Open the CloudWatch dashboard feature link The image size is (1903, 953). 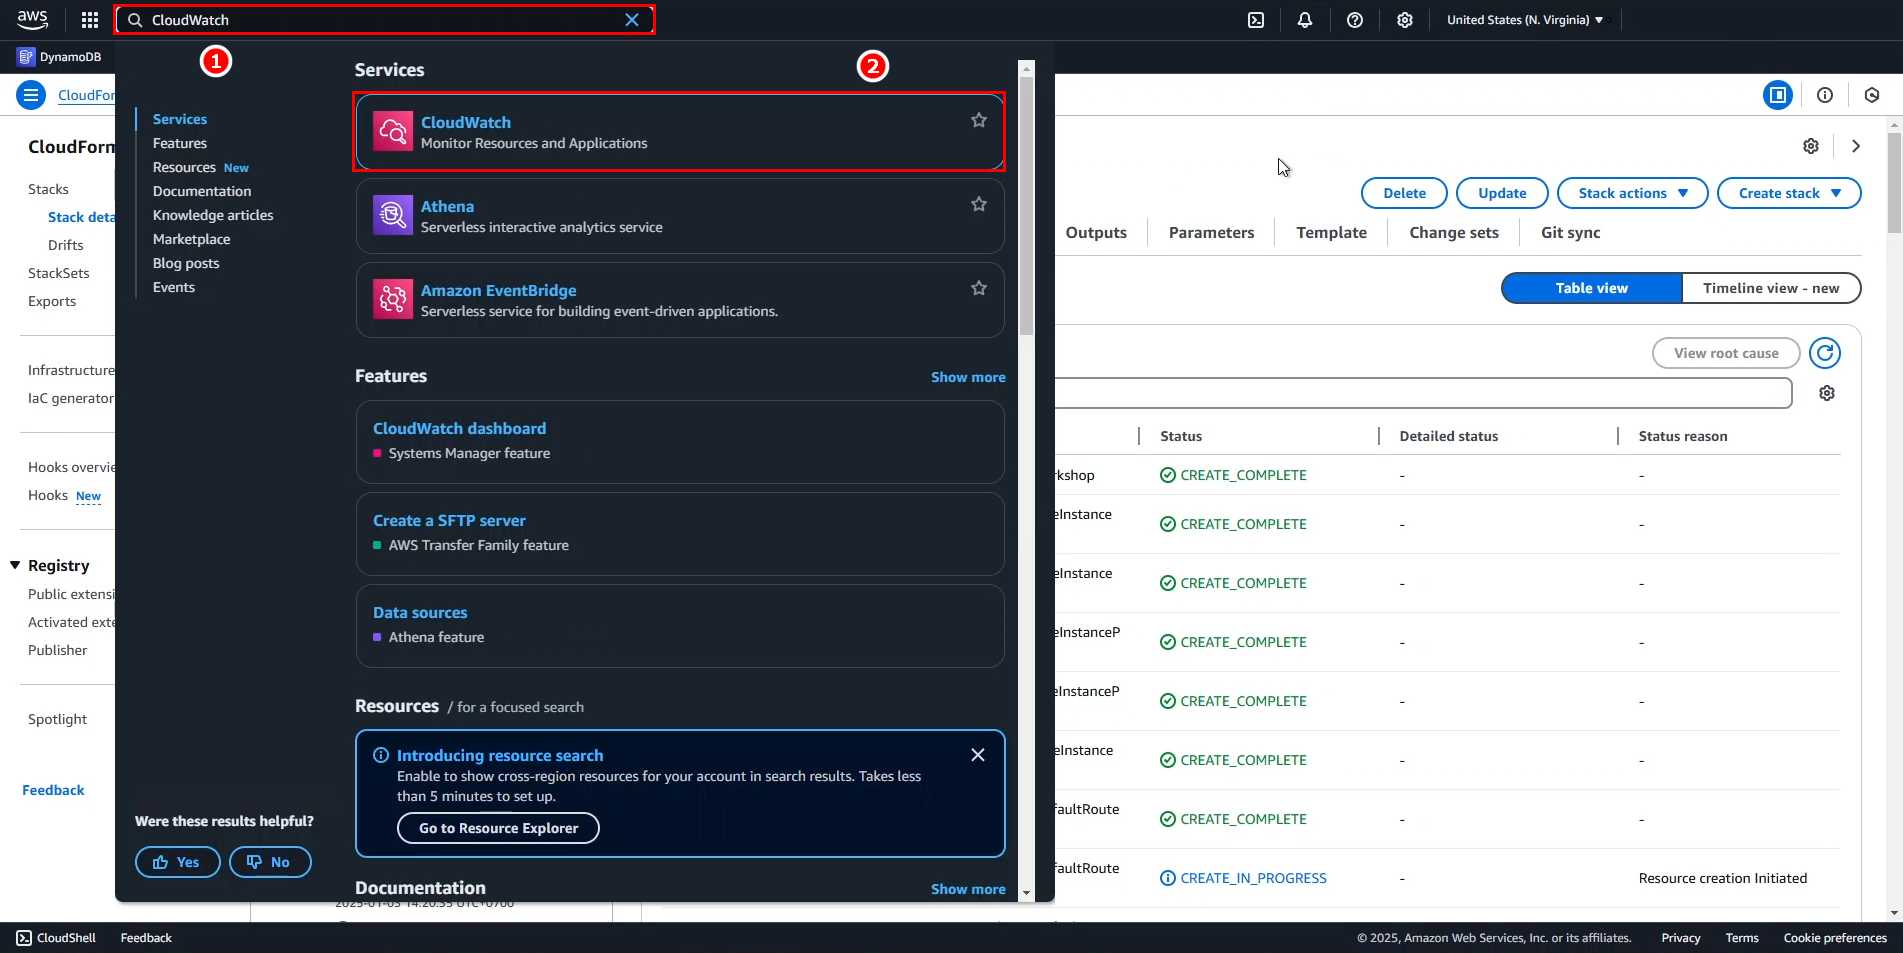pyautogui.click(x=459, y=428)
